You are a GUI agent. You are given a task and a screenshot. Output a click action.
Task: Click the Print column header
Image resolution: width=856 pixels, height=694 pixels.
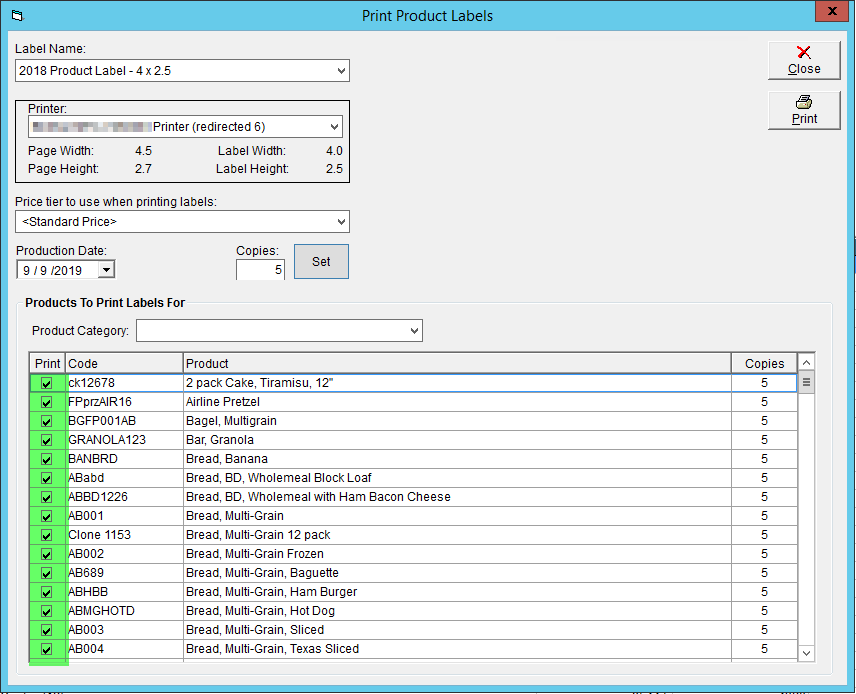47,364
